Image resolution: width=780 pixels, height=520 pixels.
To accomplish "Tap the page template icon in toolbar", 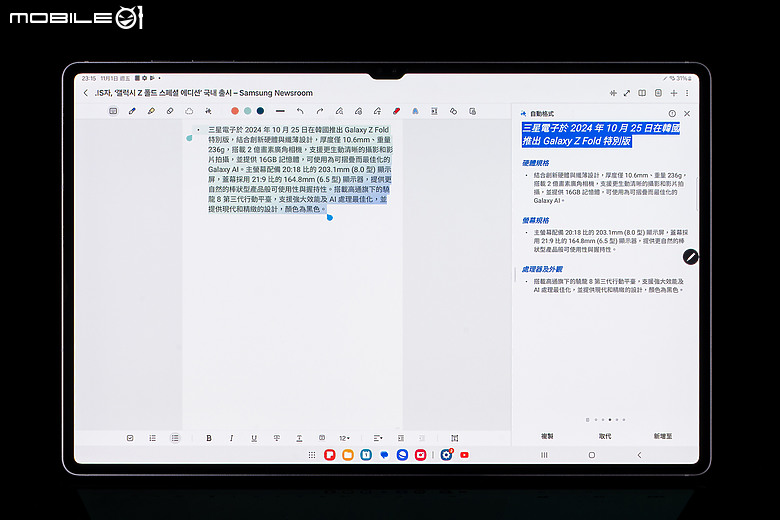I will click(x=434, y=111).
